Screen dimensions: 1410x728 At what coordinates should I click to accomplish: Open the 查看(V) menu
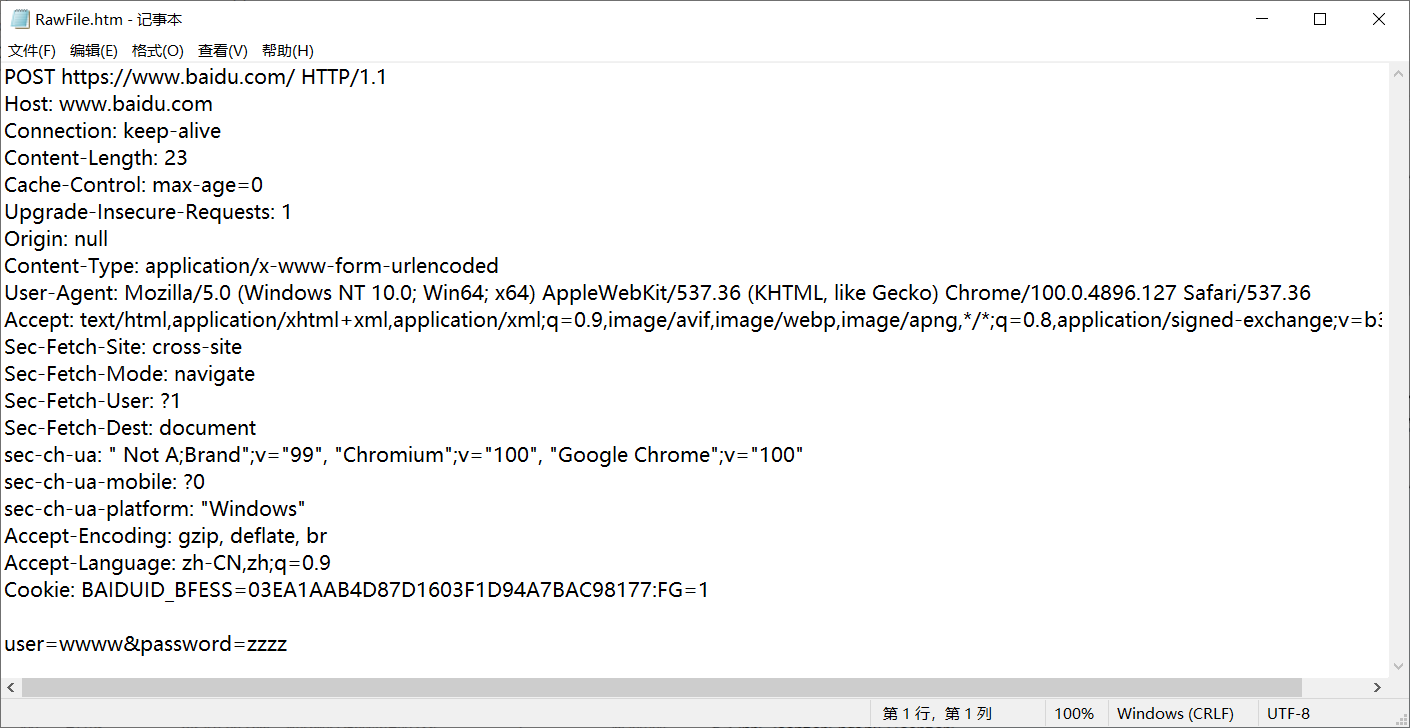(x=223, y=51)
